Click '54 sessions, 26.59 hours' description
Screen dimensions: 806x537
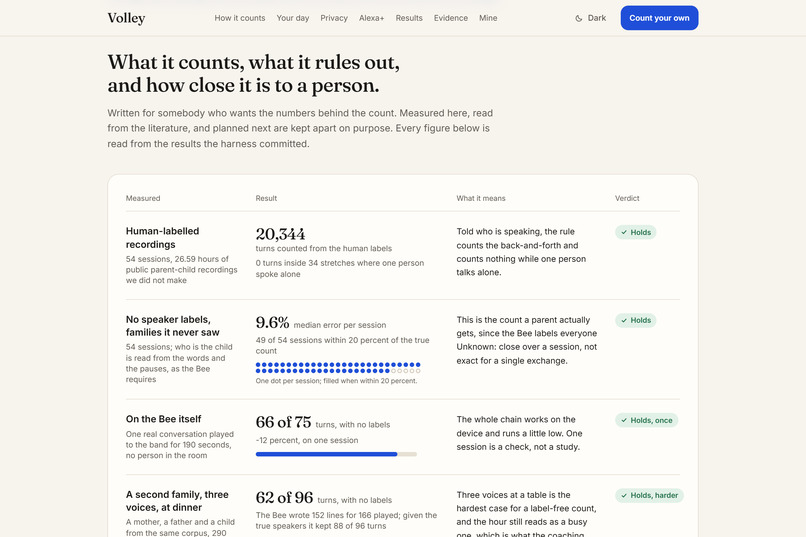pyautogui.click(x=181, y=269)
